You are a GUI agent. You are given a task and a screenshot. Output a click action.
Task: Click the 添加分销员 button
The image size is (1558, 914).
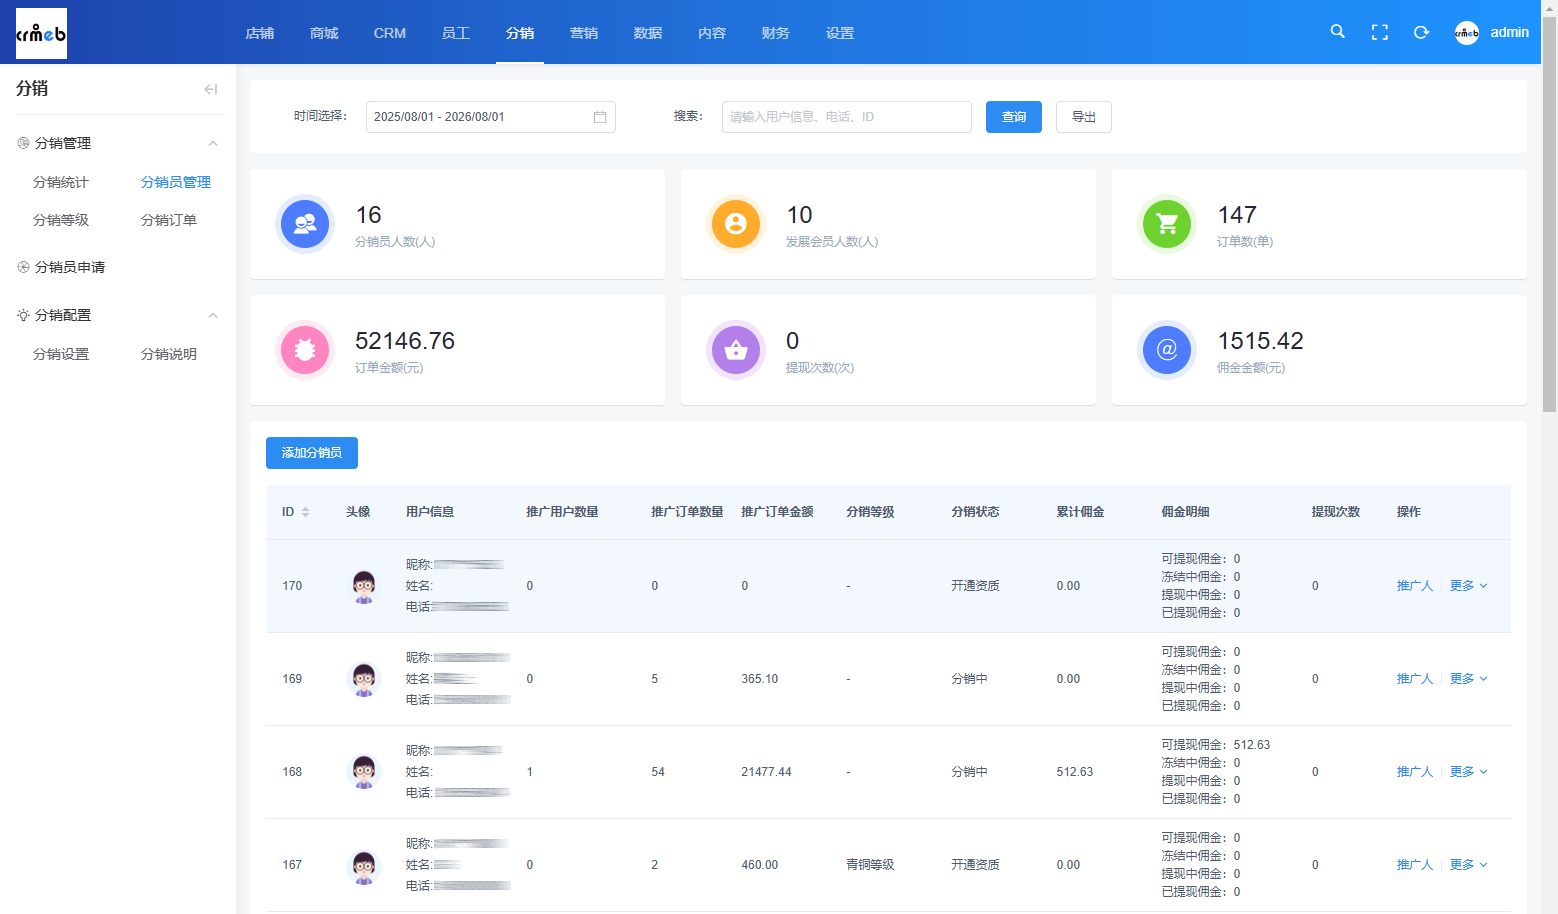tap(312, 453)
